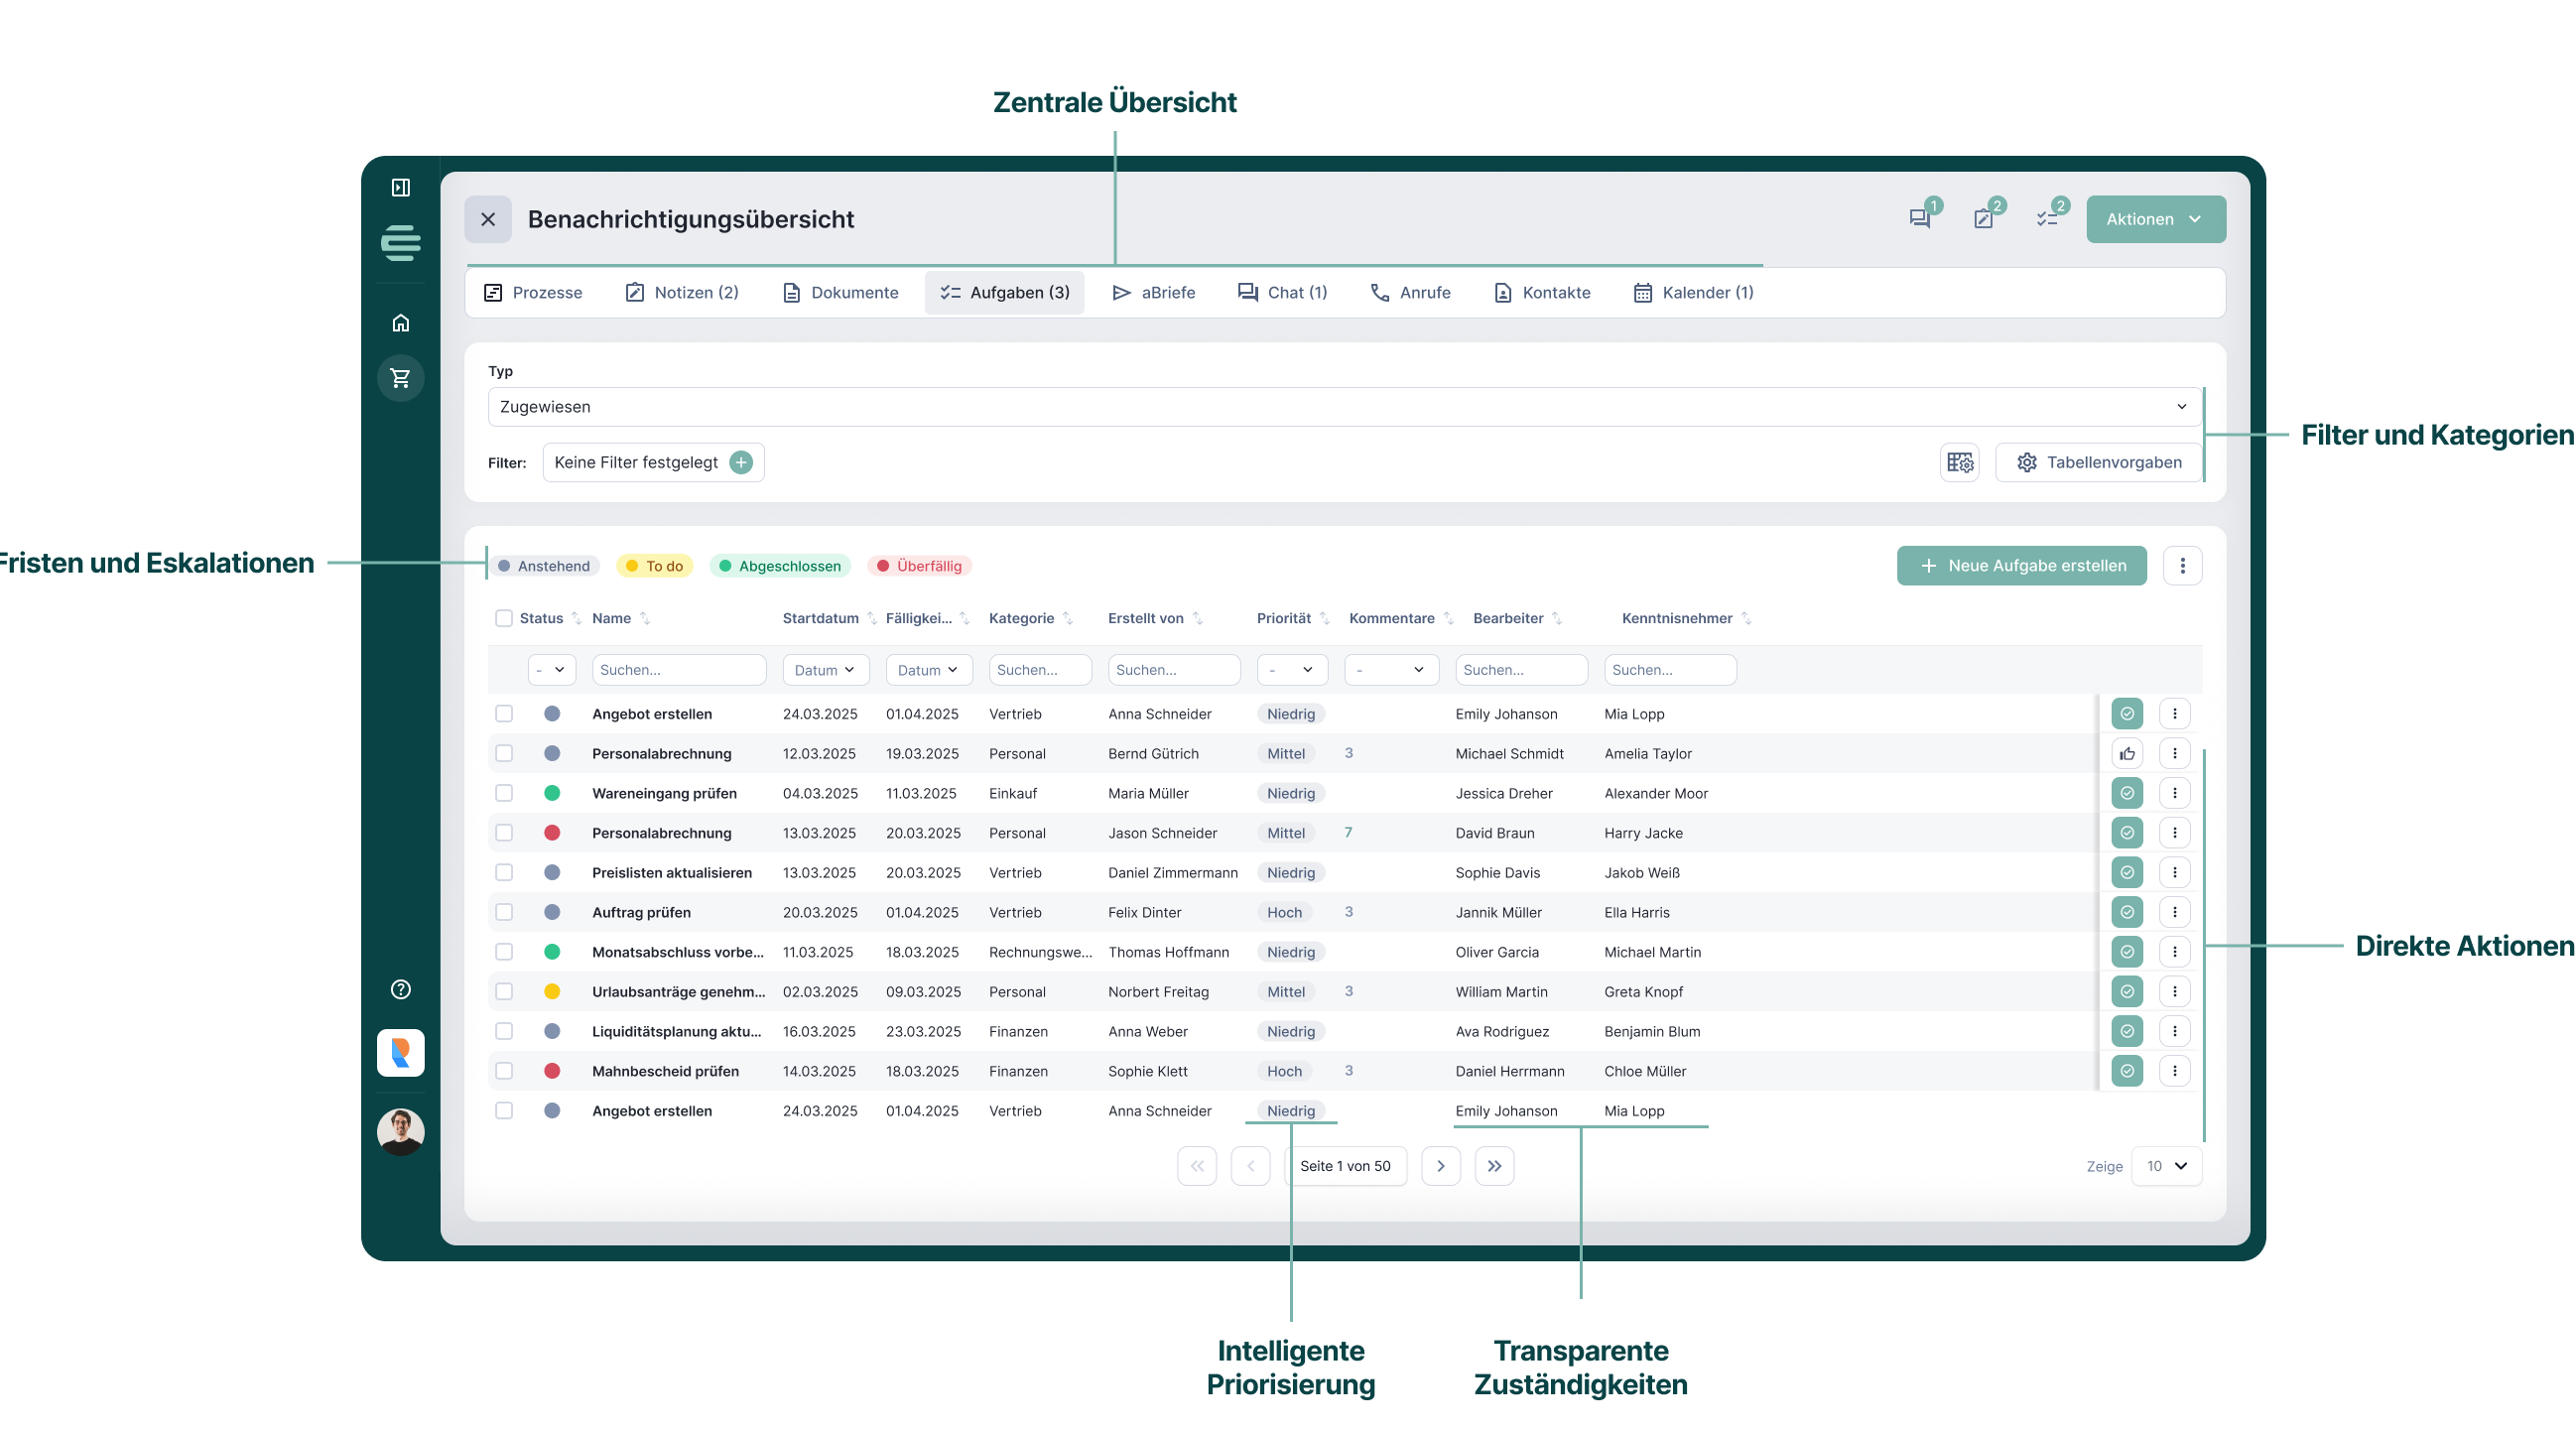
Task: Open three-dot menu for Auftrag prüfen row
Action: [2174, 911]
